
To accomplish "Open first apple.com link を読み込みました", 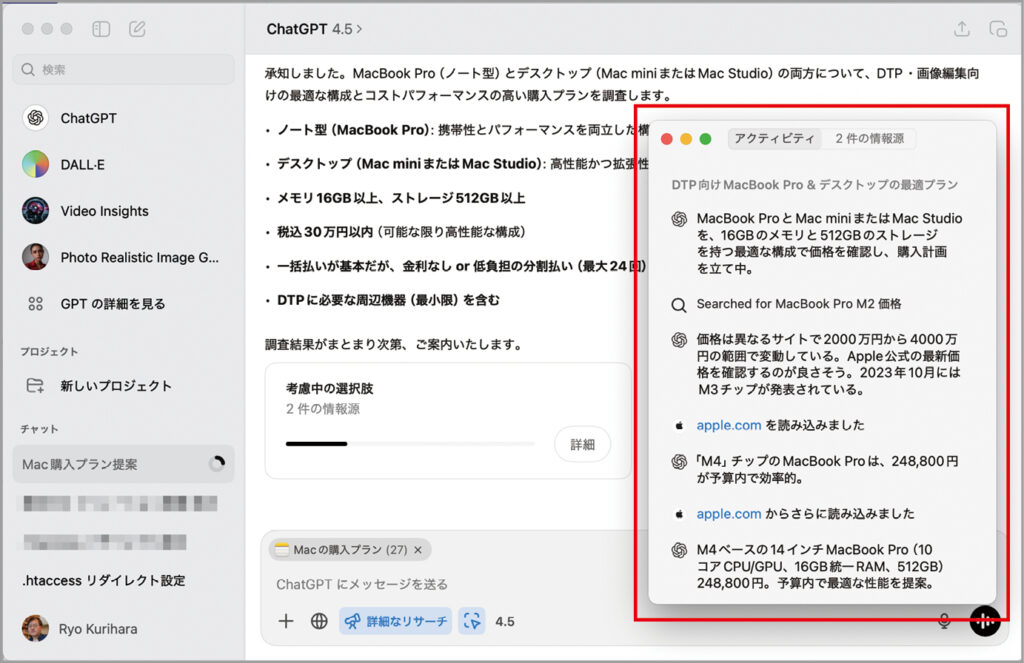I will (729, 425).
